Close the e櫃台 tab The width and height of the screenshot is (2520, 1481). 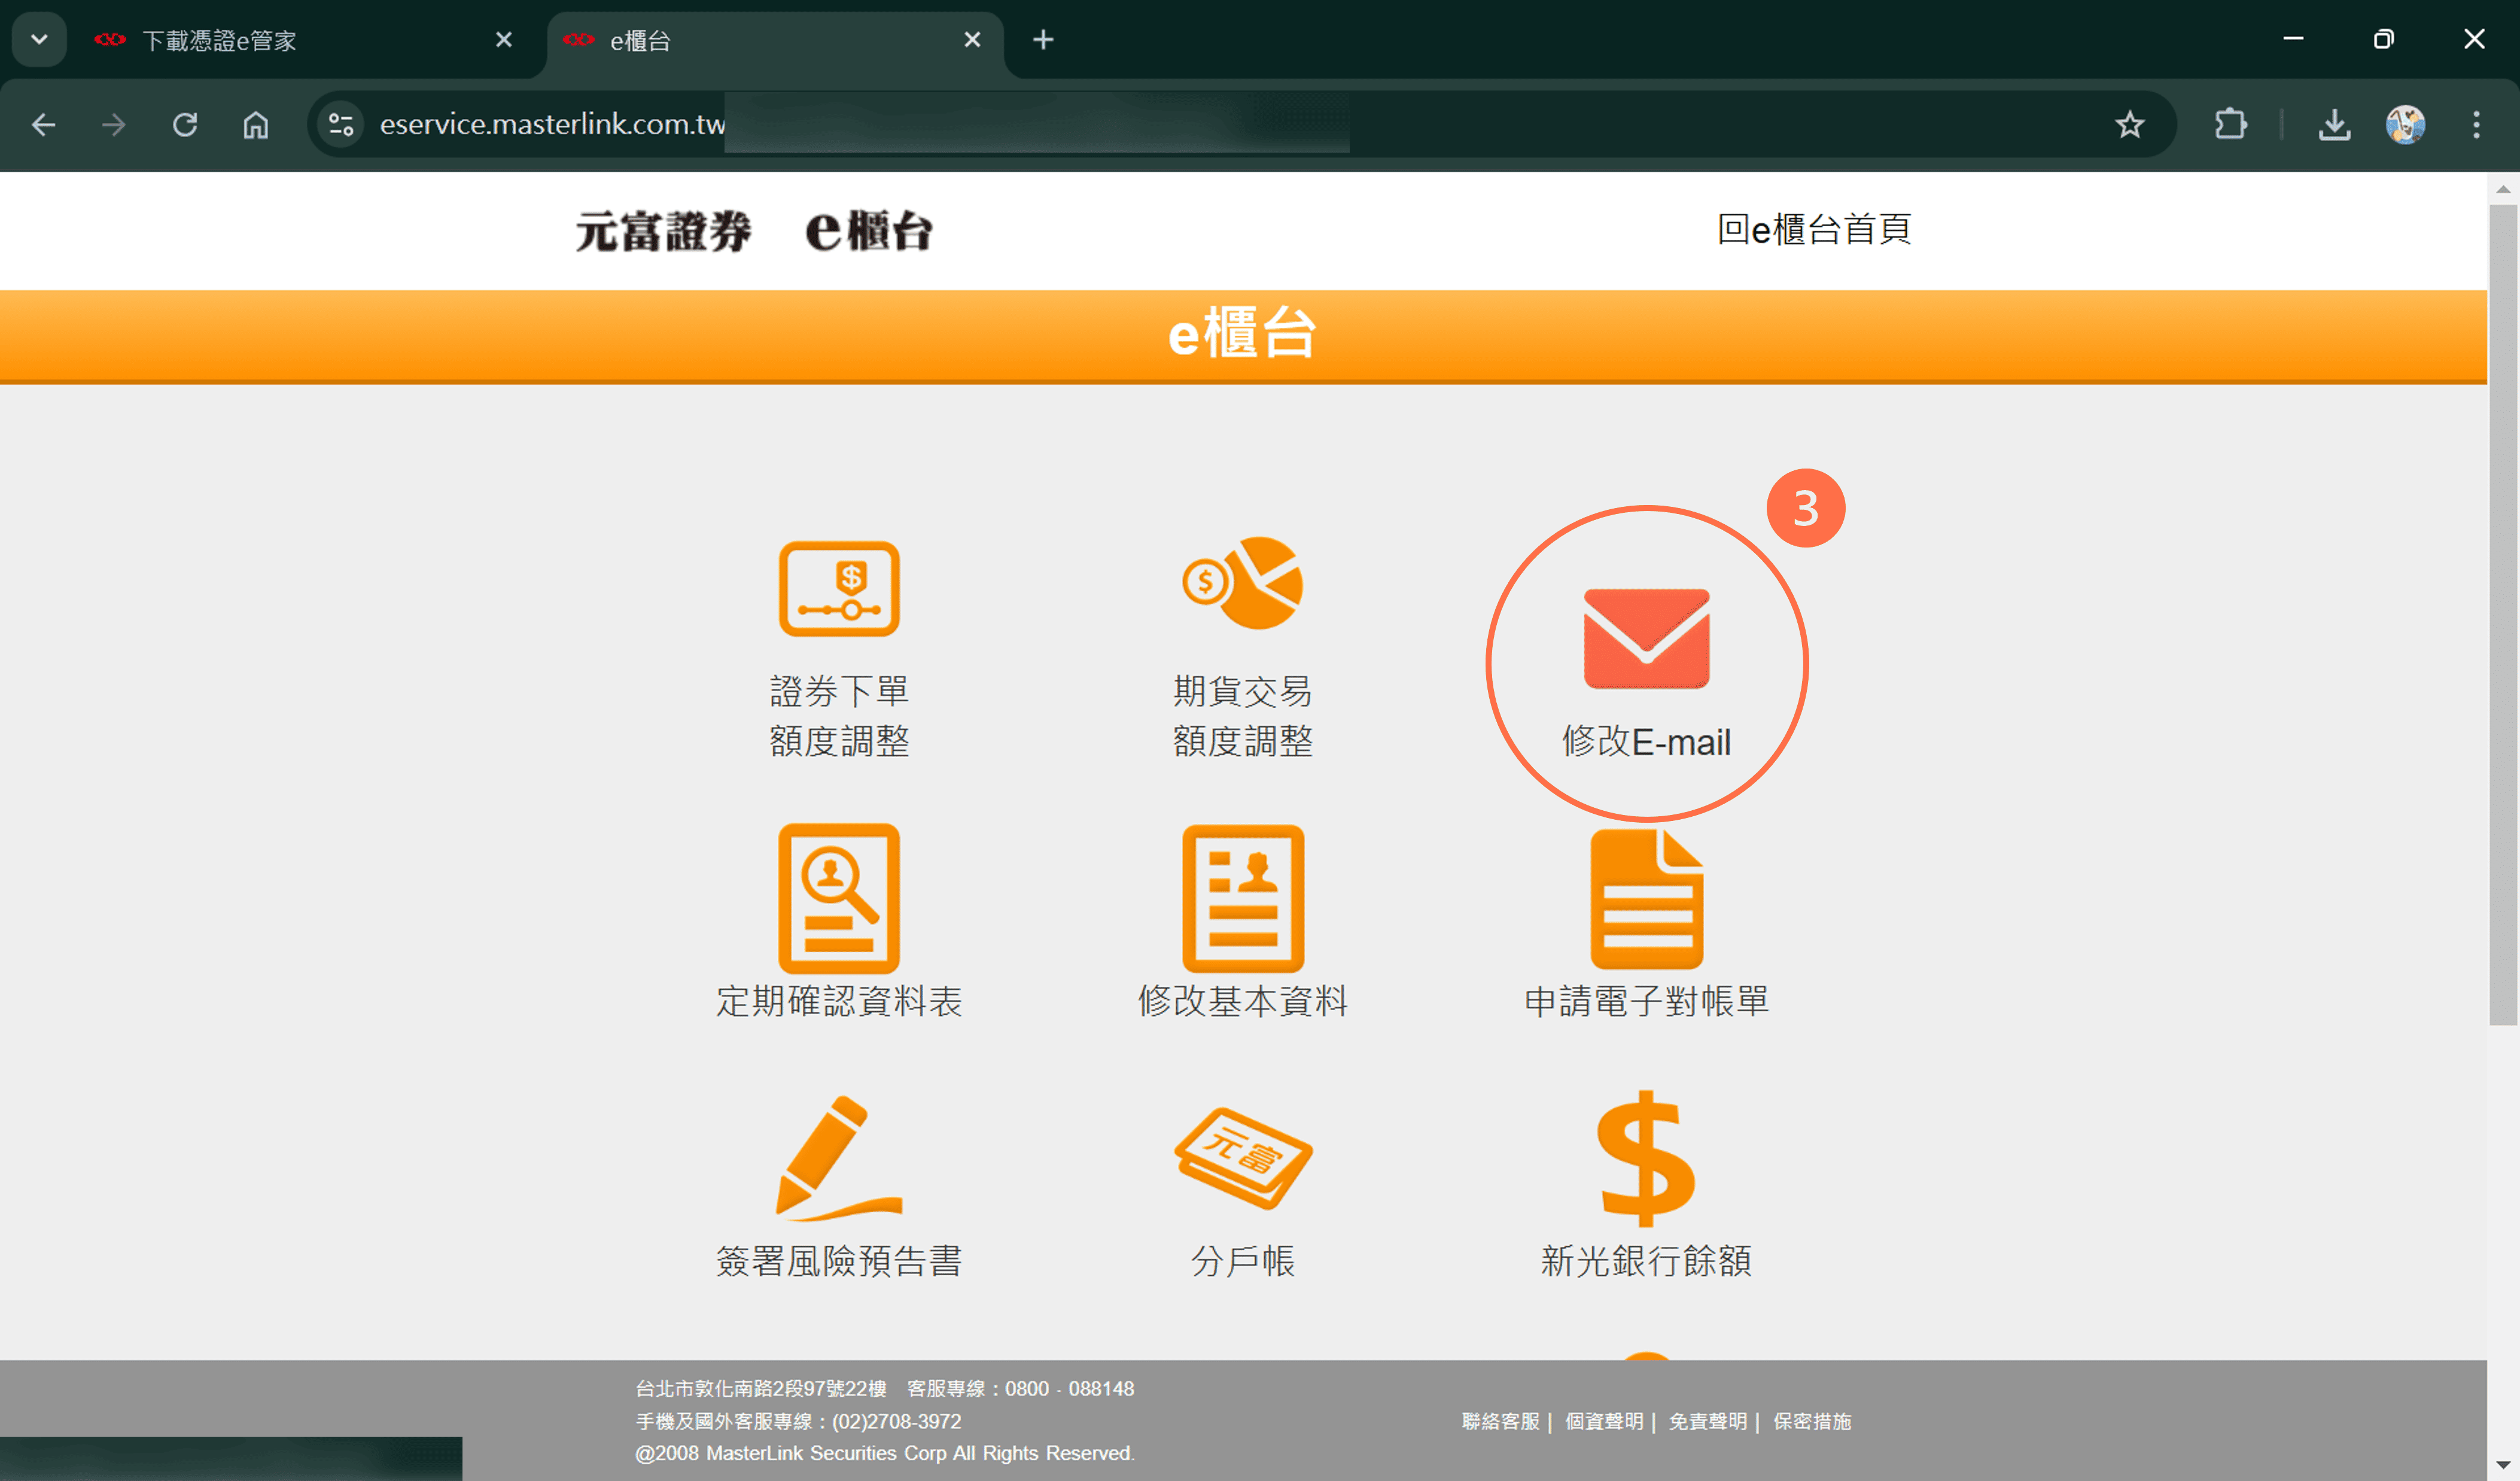tap(972, 40)
